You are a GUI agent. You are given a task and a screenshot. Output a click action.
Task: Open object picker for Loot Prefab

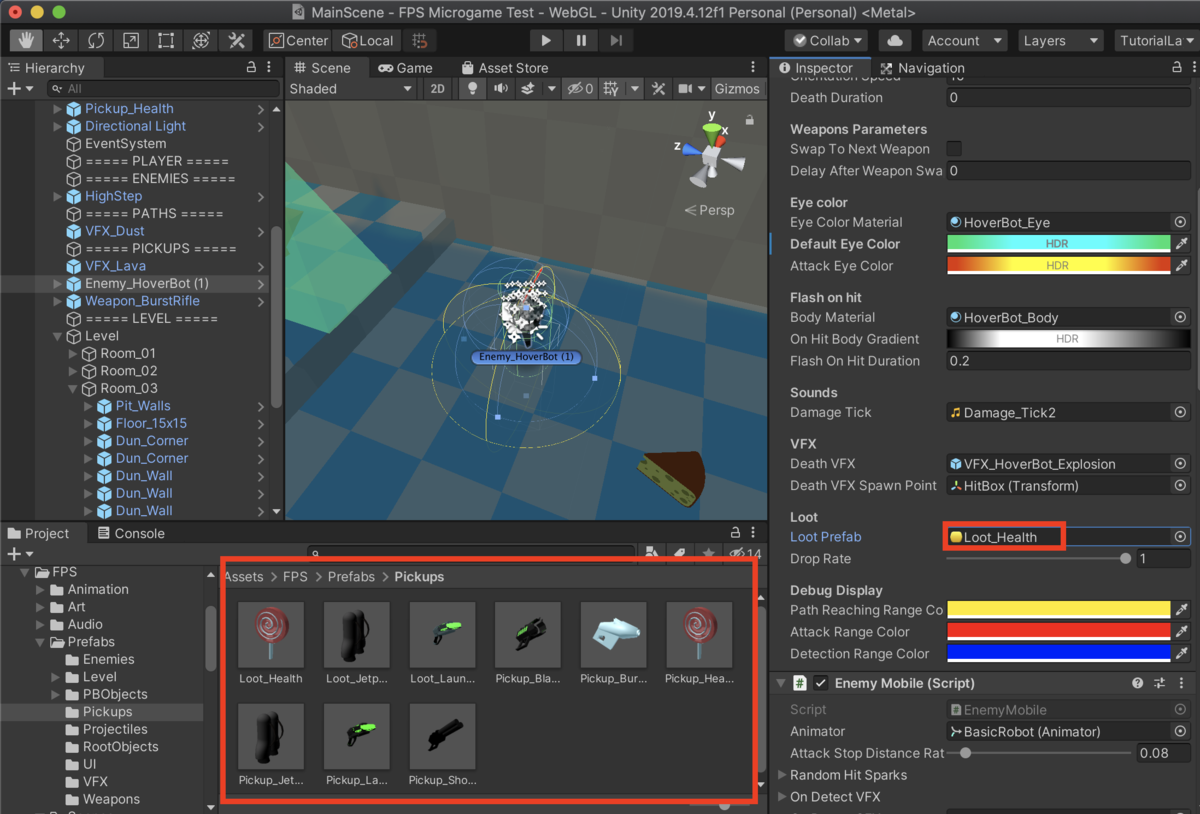coord(1181,537)
